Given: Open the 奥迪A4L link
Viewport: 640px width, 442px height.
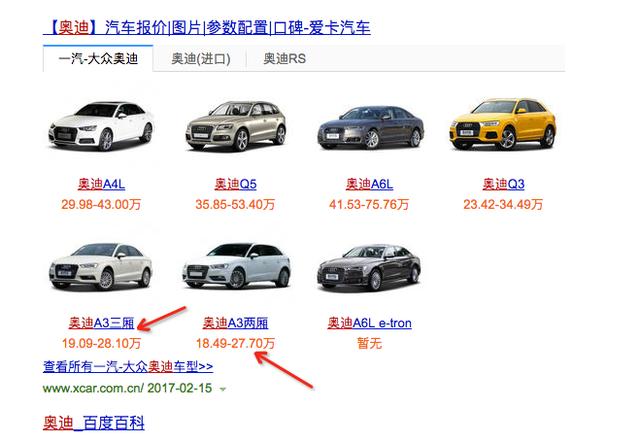Looking at the screenshot, I should point(101,184).
